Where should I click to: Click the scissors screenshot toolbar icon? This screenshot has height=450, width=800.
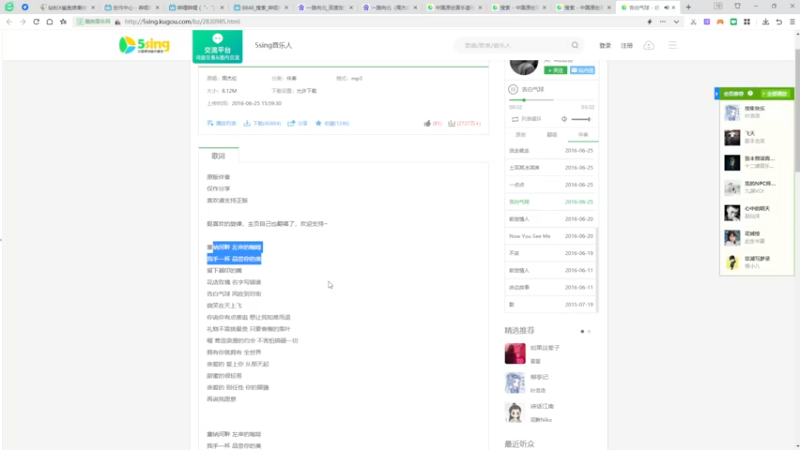tap(693, 22)
